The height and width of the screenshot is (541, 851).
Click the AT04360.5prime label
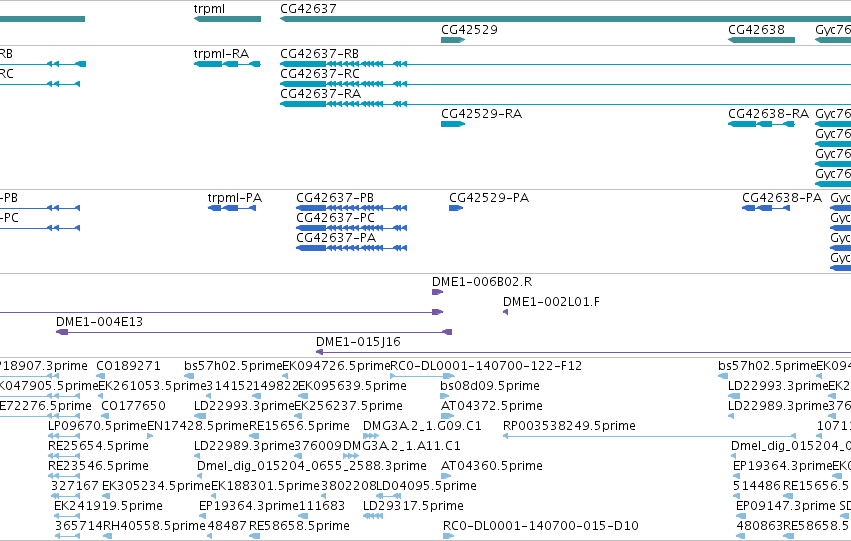pyautogui.click(x=492, y=467)
